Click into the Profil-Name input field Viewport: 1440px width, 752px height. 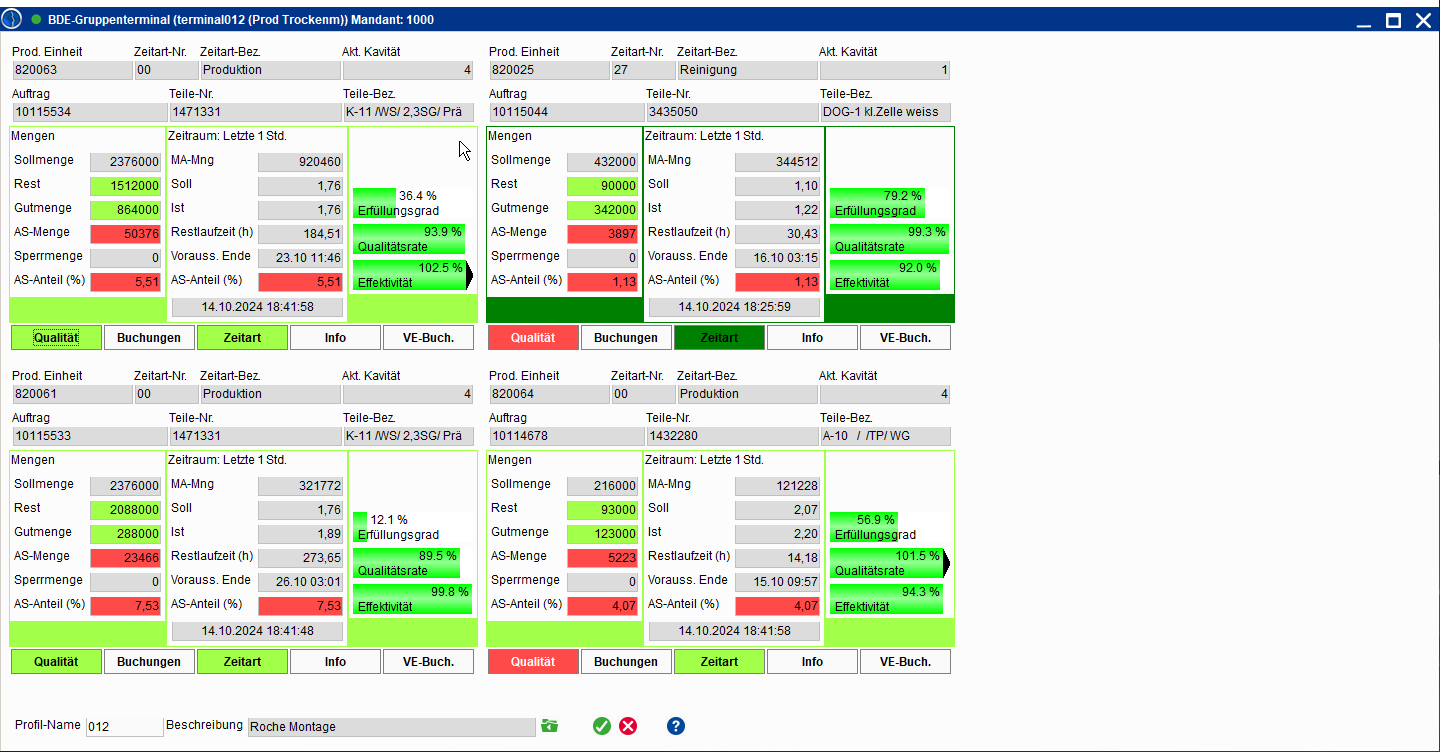[124, 727]
